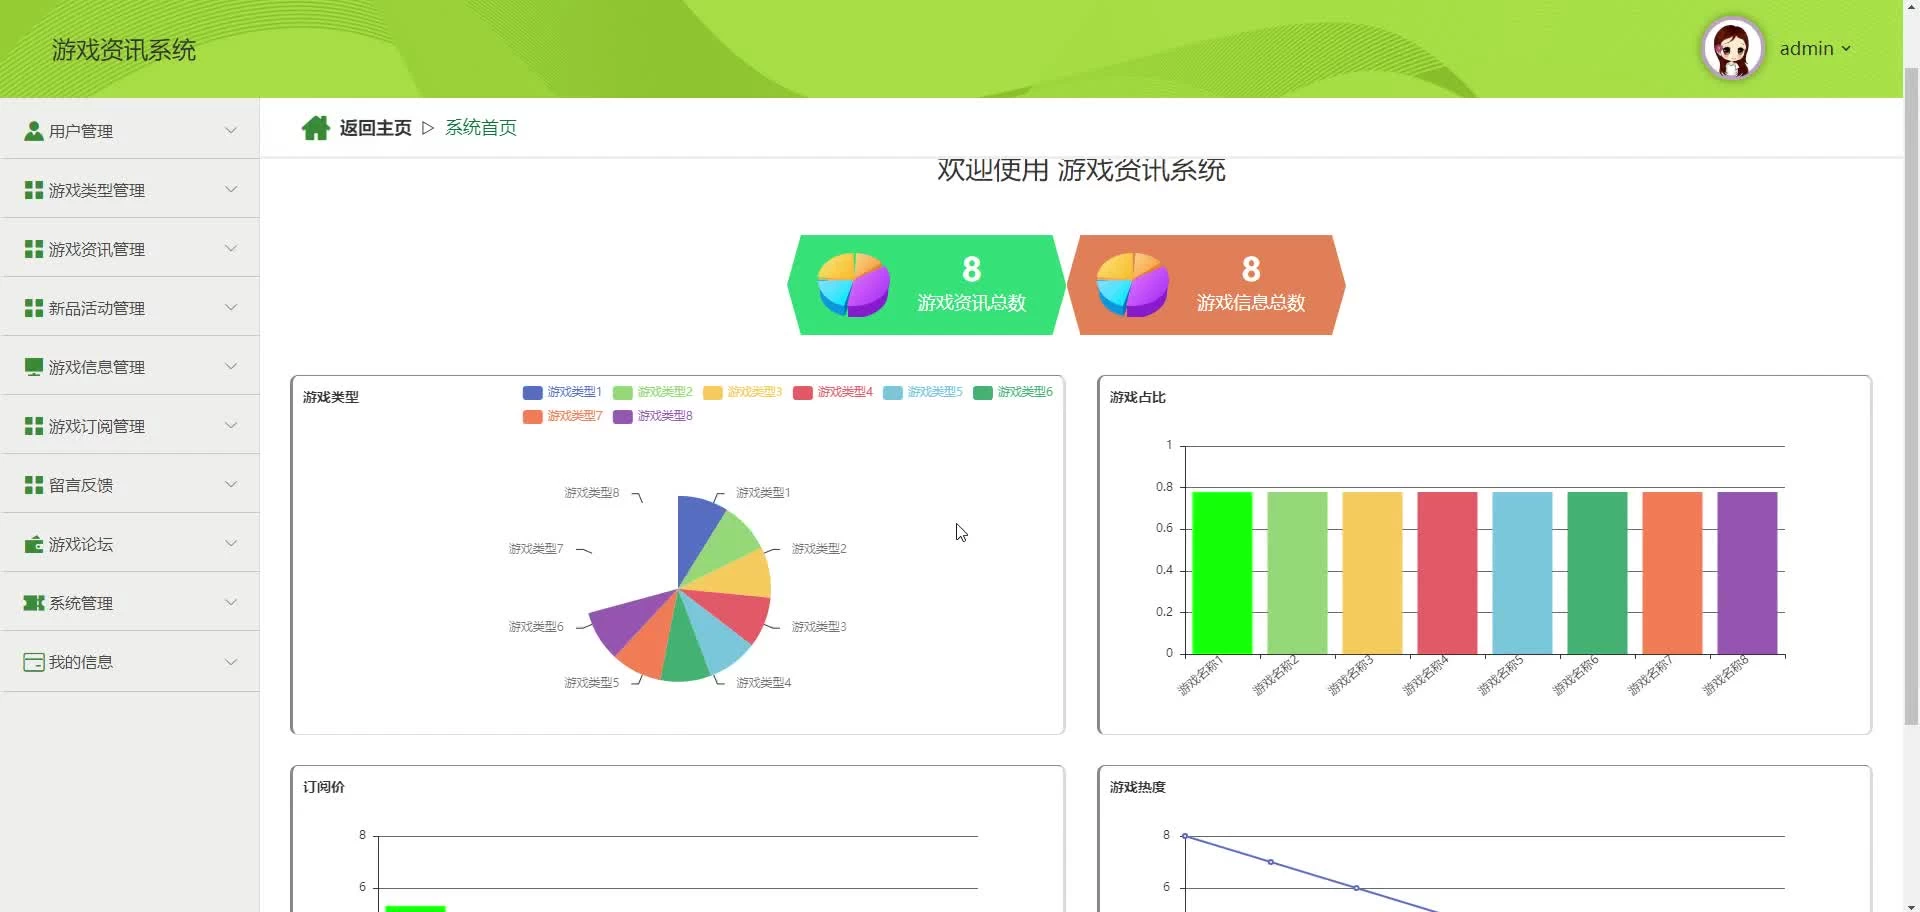Toggle 游戏类型3 in the pie legend
The image size is (1920, 912).
pyautogui.click(x=742, y=392)
